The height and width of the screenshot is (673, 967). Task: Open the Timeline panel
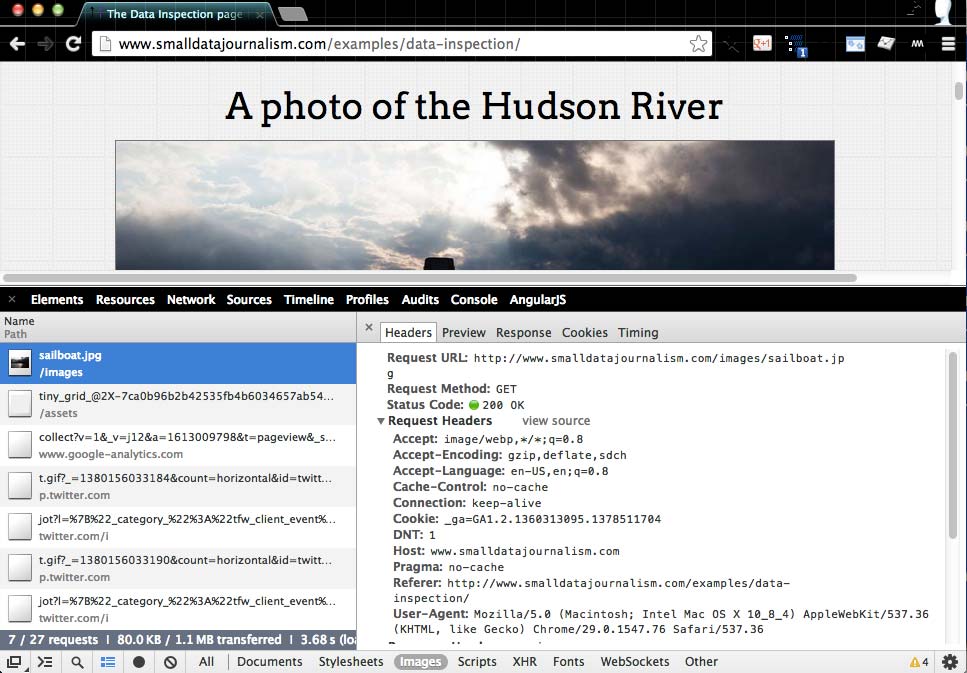(309, 300)
